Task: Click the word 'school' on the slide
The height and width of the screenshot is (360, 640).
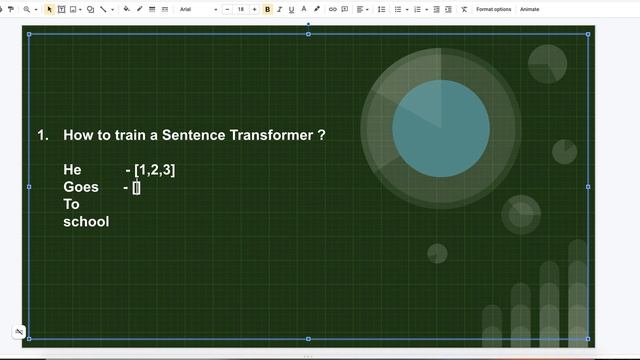Action: tap(86, 222)
